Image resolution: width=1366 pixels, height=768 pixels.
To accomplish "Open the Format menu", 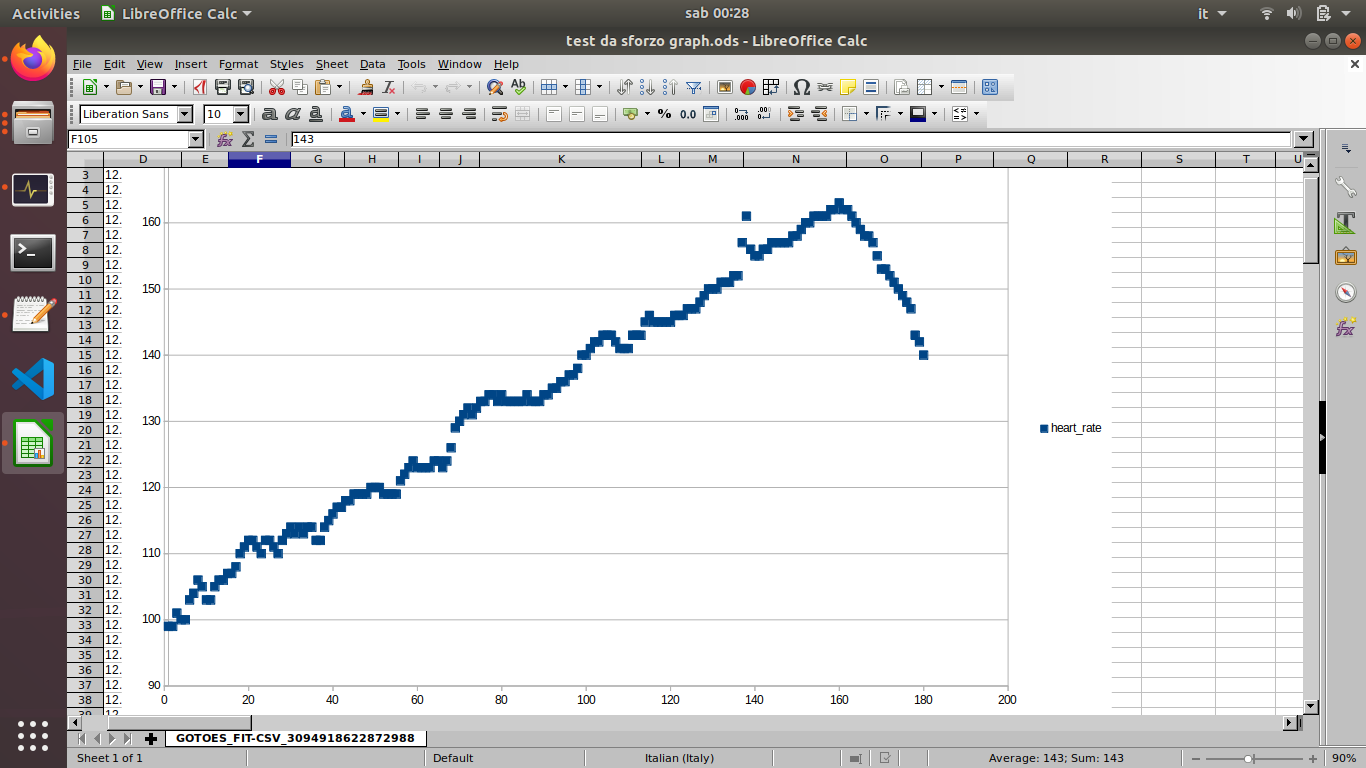I will (x=238, y=64).
